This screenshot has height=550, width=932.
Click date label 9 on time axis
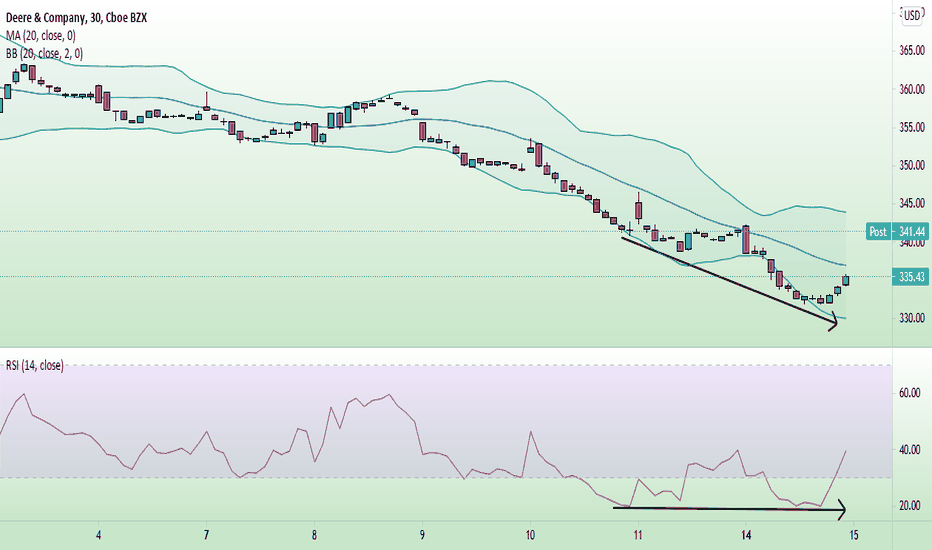422,535
